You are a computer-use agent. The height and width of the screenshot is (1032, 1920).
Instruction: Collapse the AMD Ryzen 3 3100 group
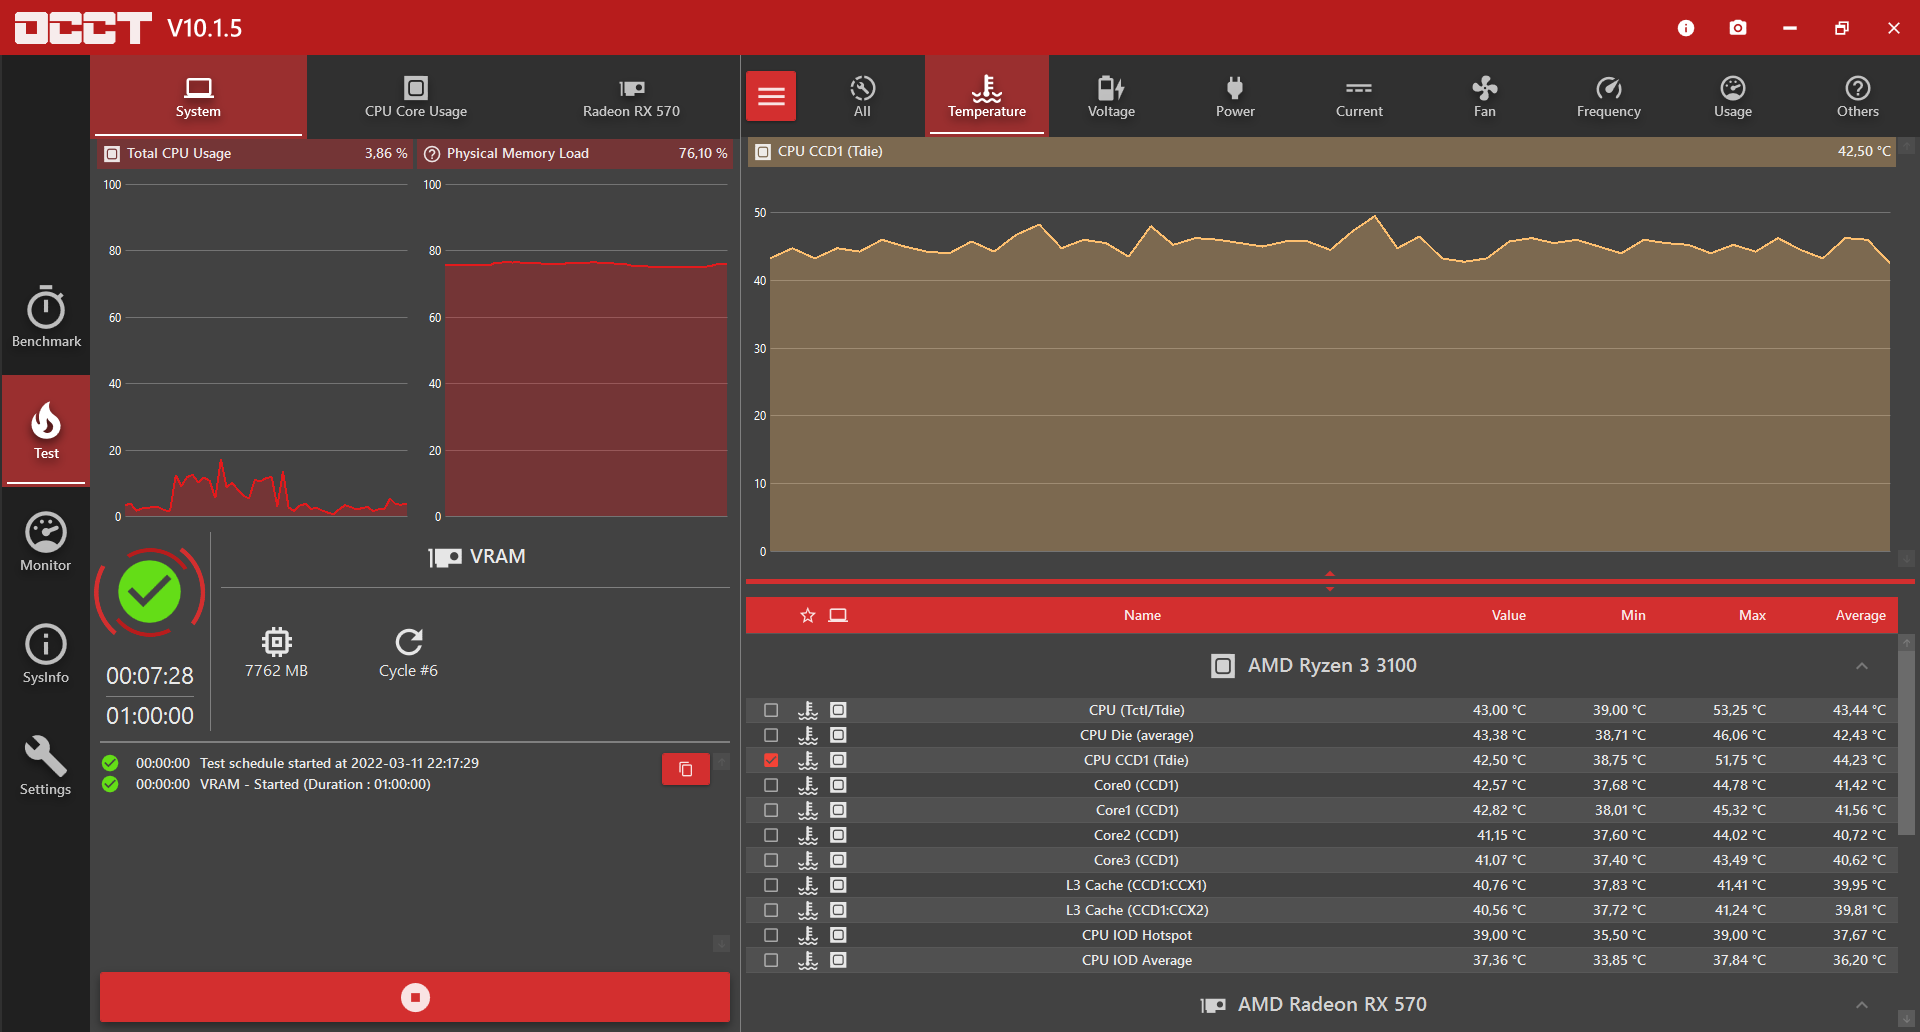tap(1862, 666)
